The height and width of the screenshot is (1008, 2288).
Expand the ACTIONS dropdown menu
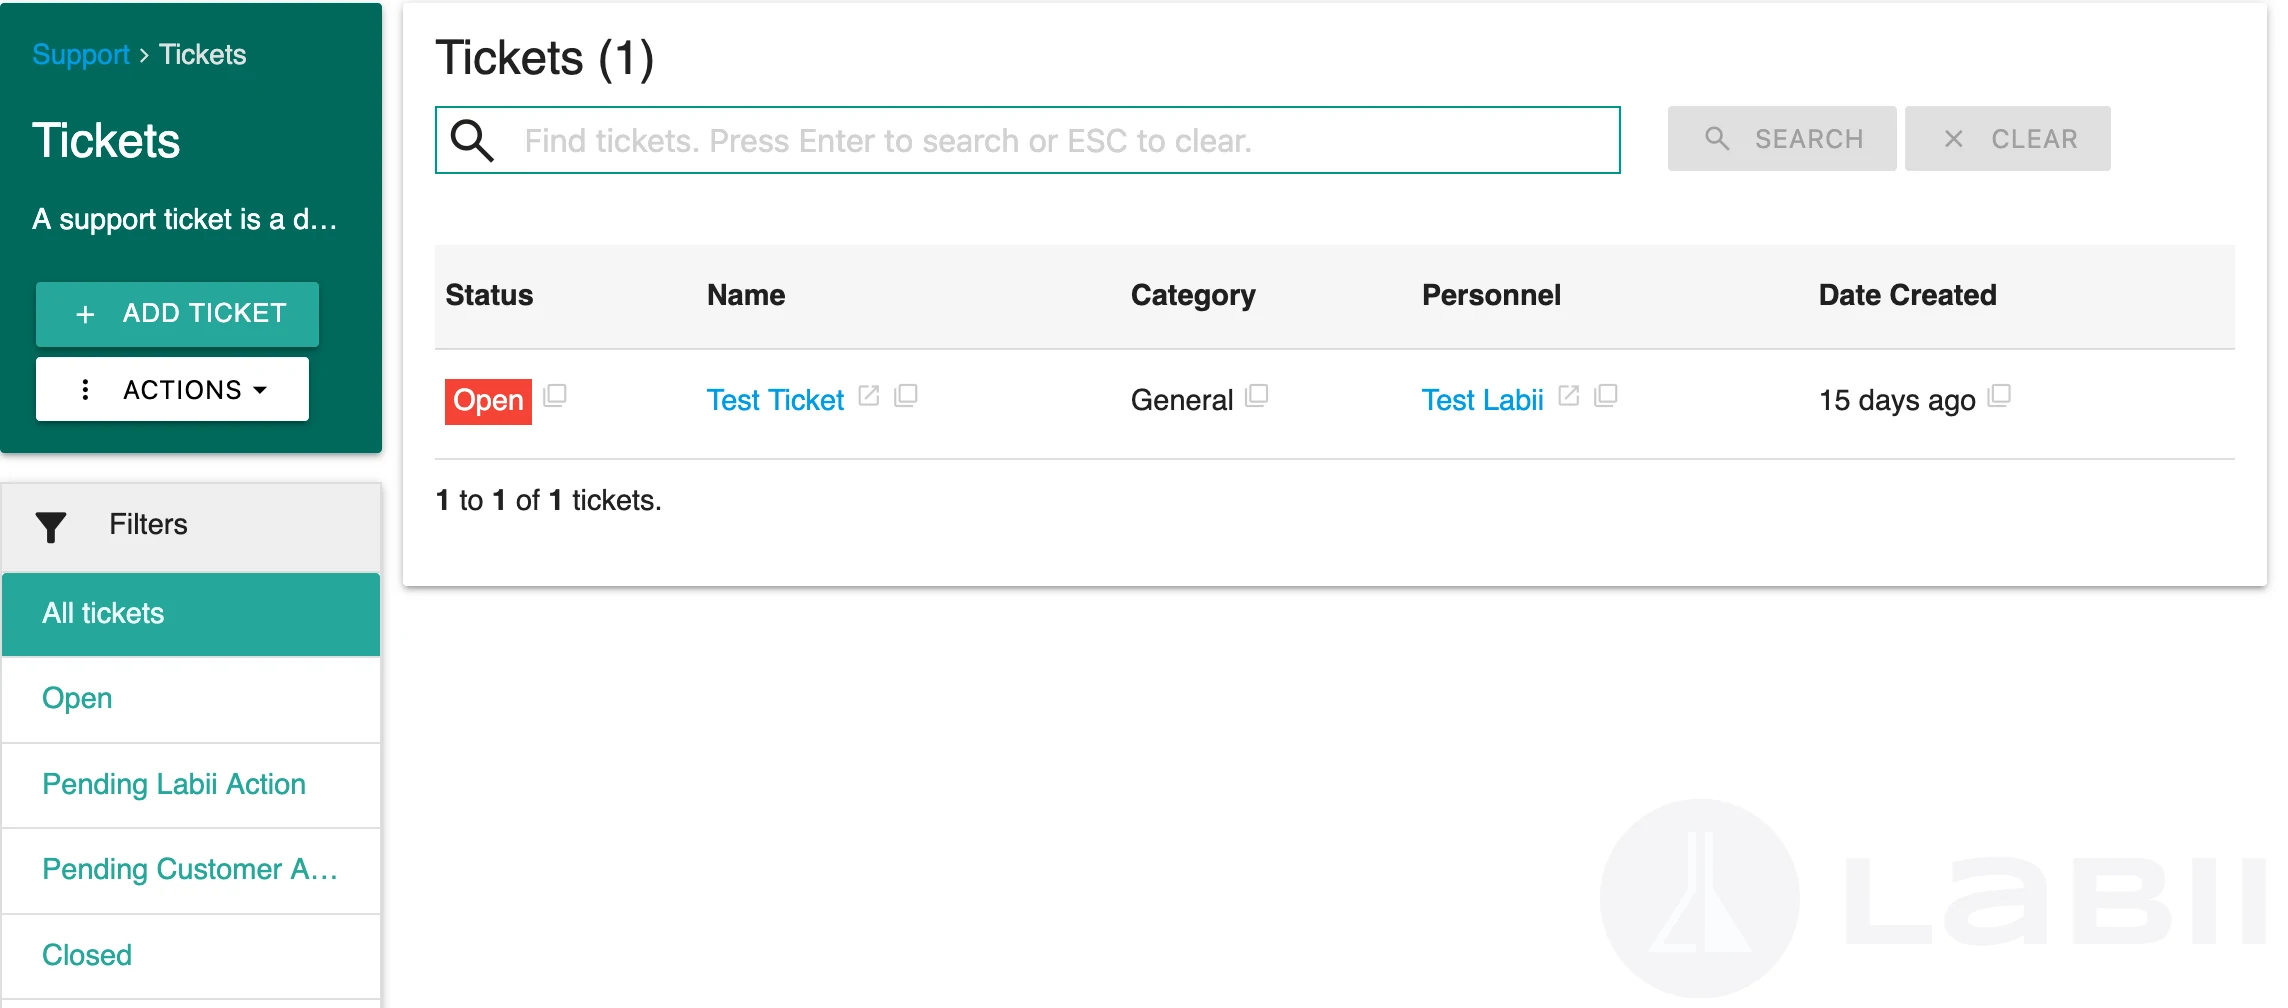coord(172,390)
